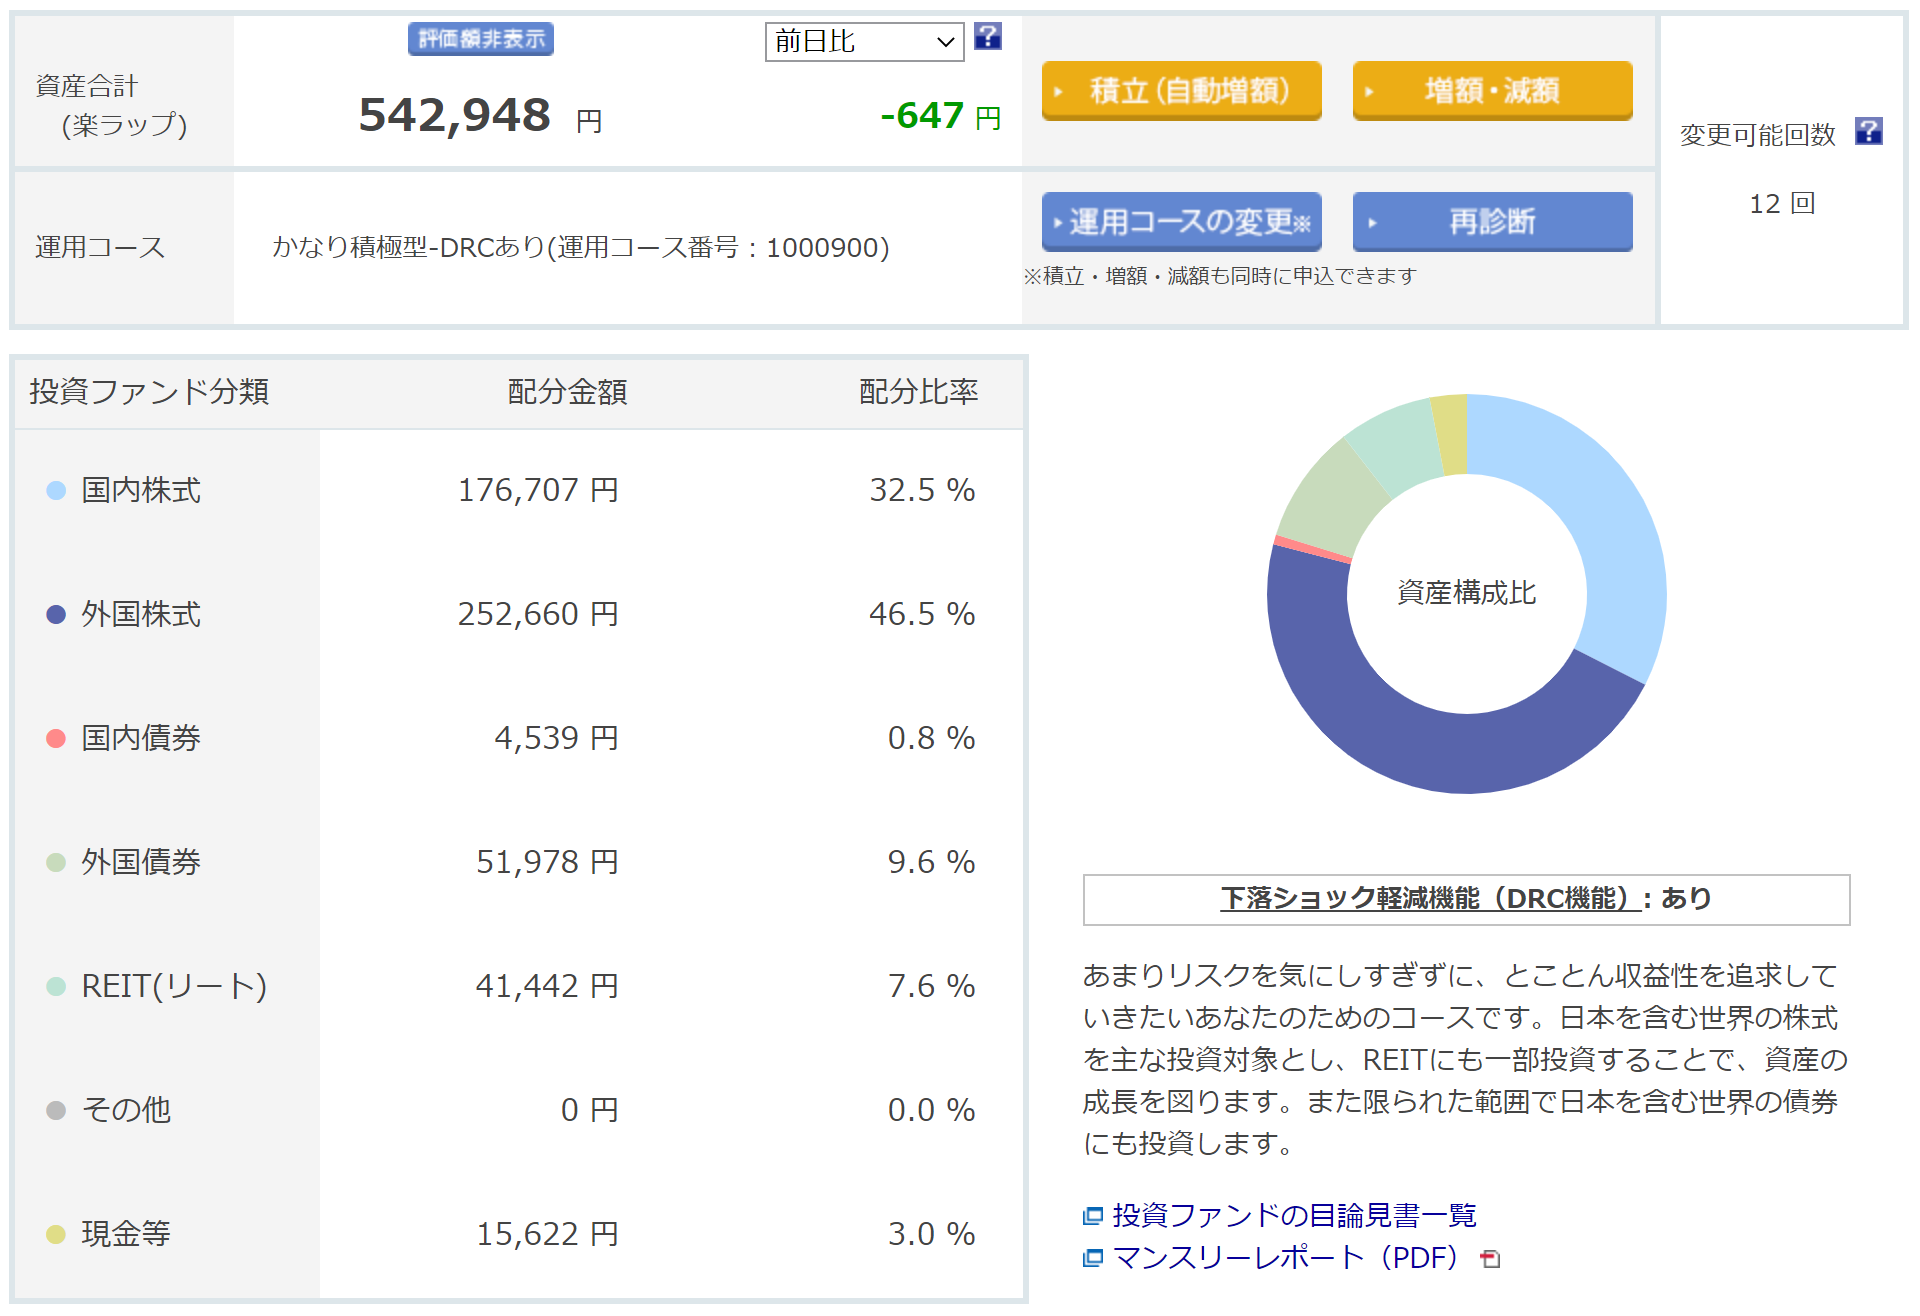
Task: Click external-link icon before 投資ファンドの目論見書一覧
Action: (1093, 1216)
